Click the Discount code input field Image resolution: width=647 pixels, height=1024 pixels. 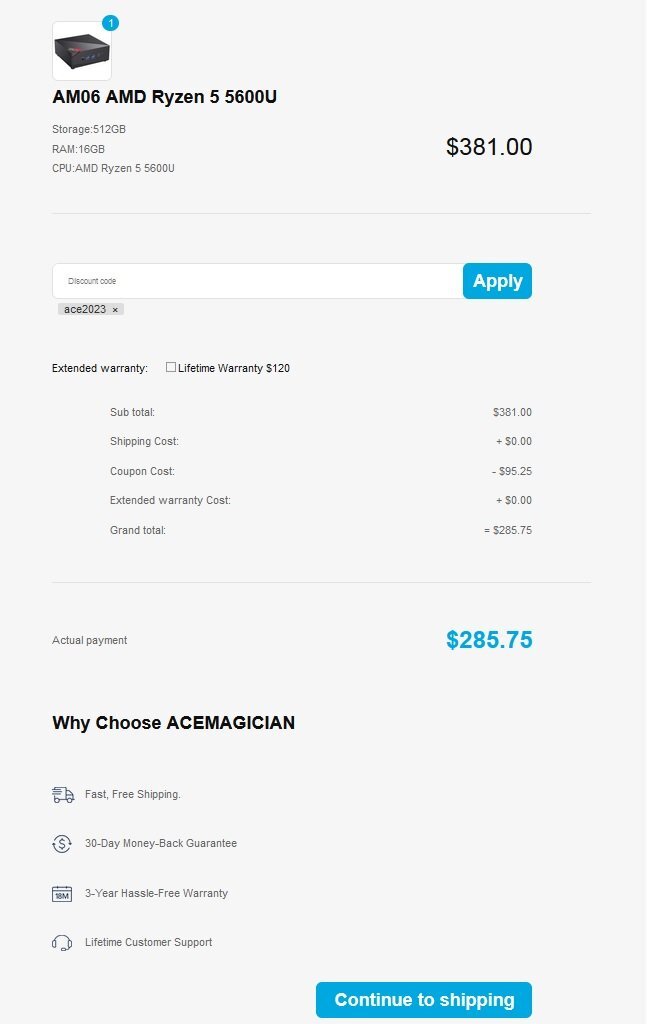258,281
